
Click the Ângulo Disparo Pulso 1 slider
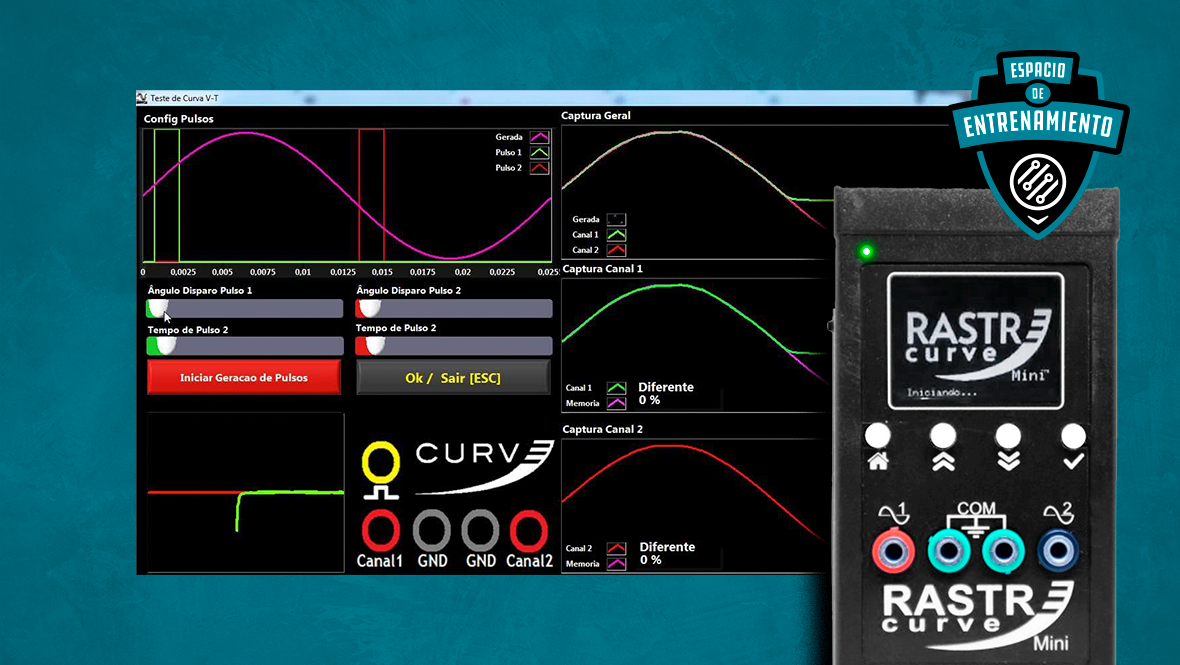point(245,308)
